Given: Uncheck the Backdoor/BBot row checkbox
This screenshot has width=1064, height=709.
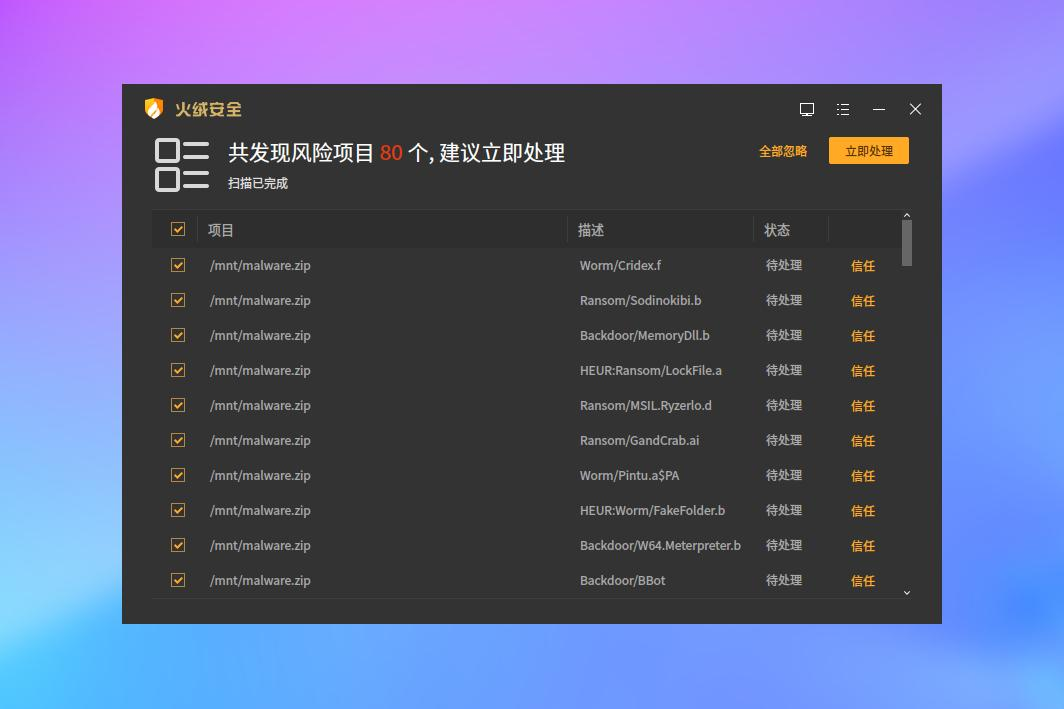Looking at the screenshot, I should [178, 580].
